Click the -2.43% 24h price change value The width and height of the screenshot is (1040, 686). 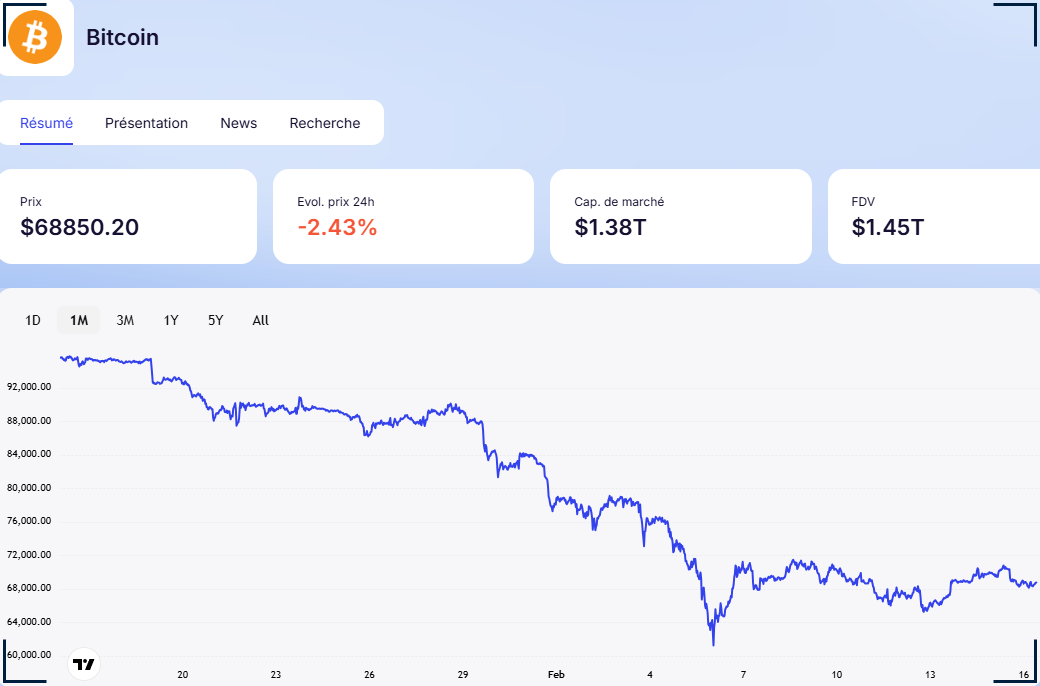(x=337, y=227)
